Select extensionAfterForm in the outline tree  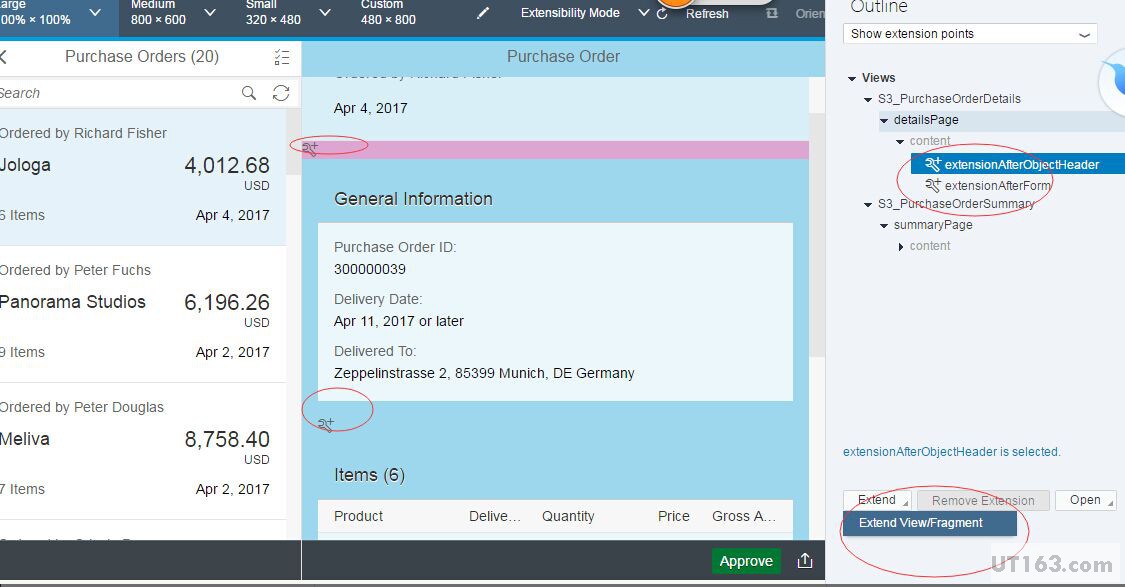coord(997,185)
